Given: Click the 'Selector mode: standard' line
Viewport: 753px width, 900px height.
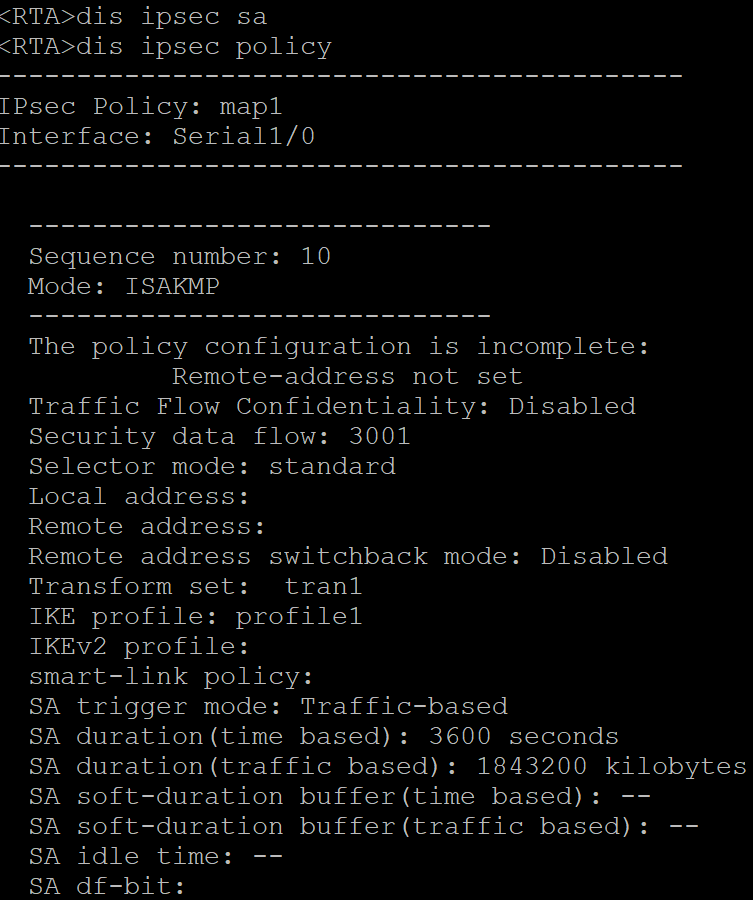Looking at the screenshot, I should 211,467.
